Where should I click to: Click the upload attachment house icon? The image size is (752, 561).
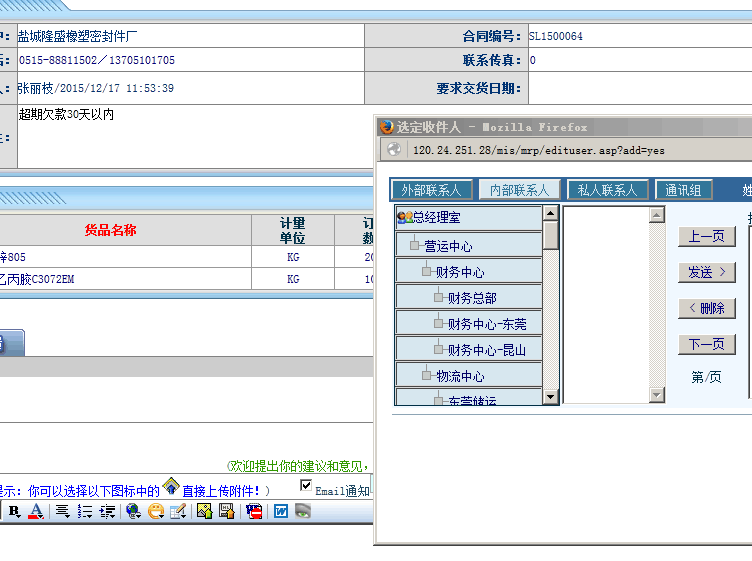pos(171,487)
